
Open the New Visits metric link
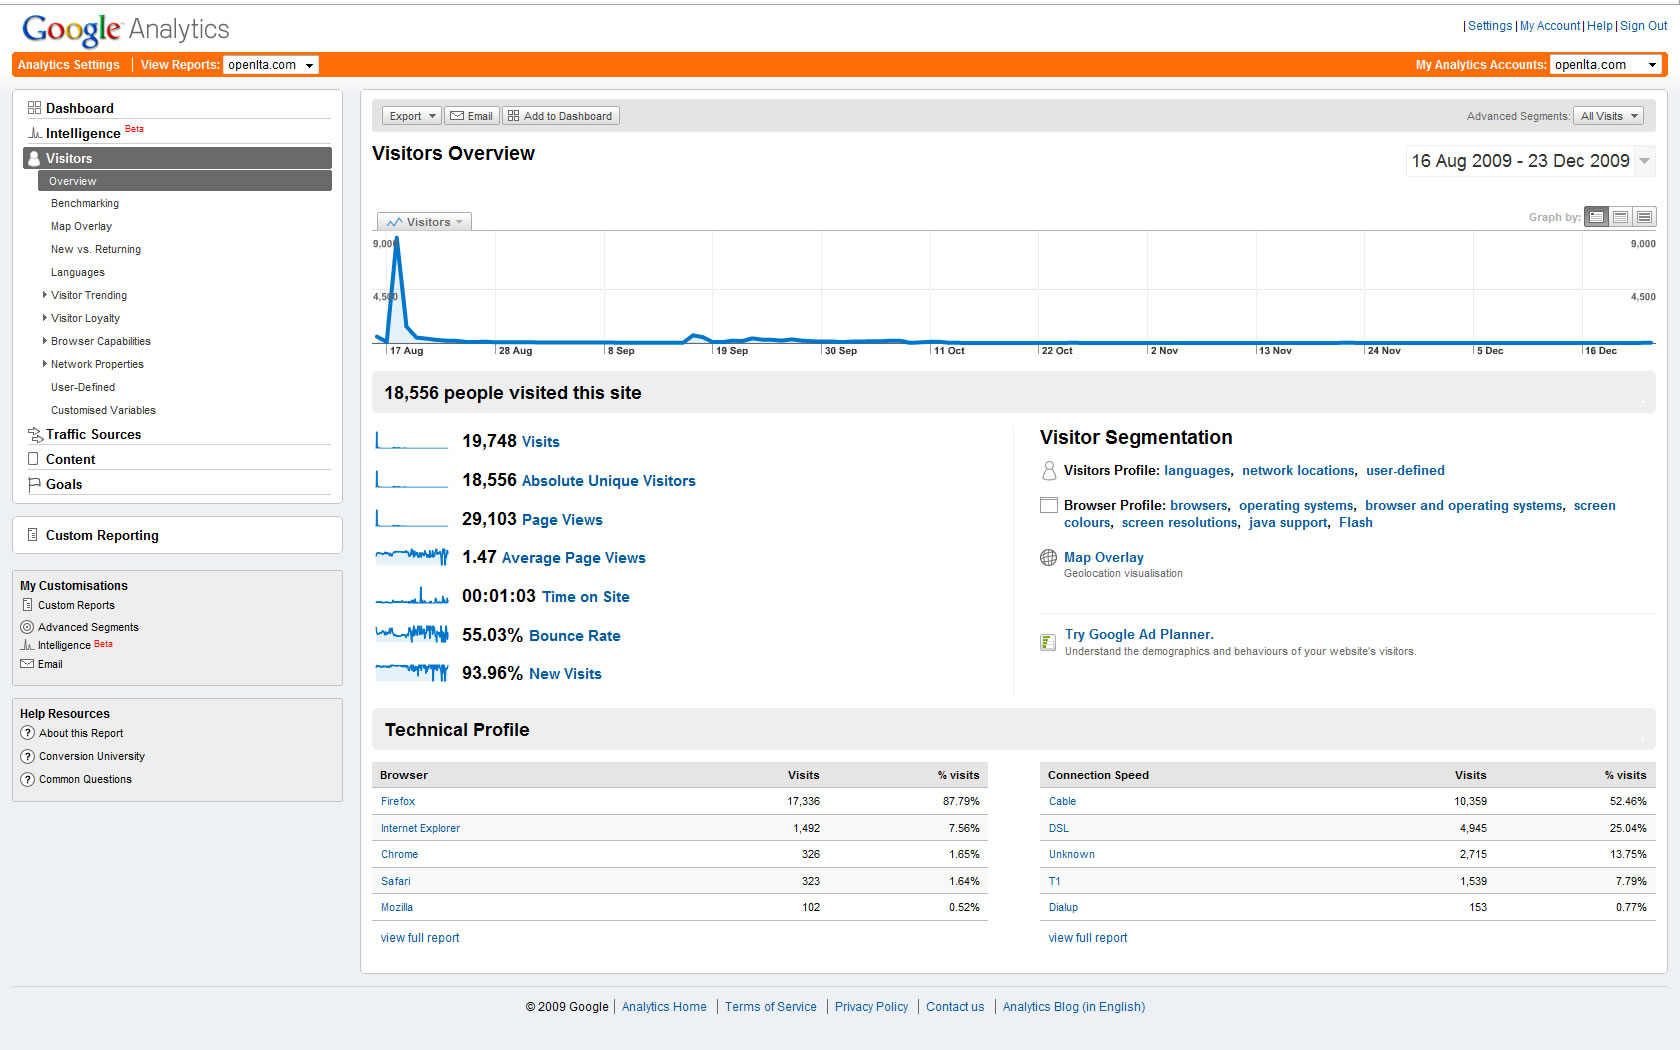click(x=565, y=674)
